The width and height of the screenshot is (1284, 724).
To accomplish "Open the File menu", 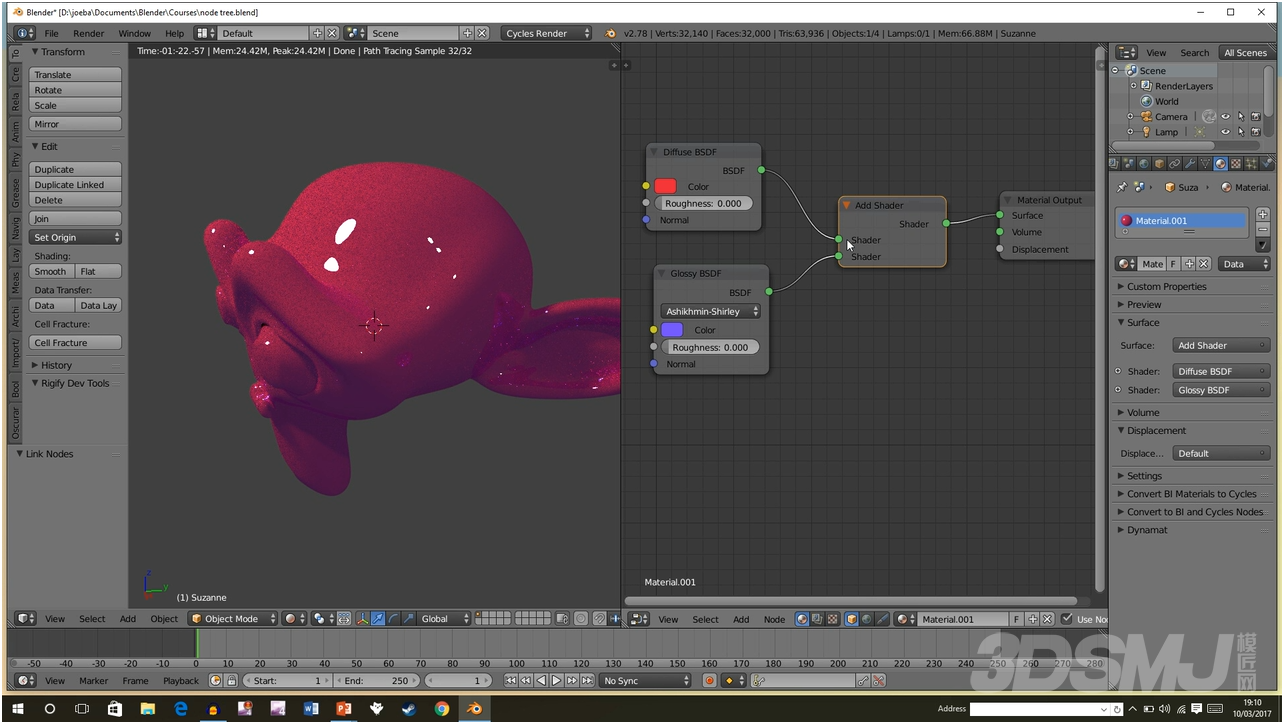I will [51, 33].
